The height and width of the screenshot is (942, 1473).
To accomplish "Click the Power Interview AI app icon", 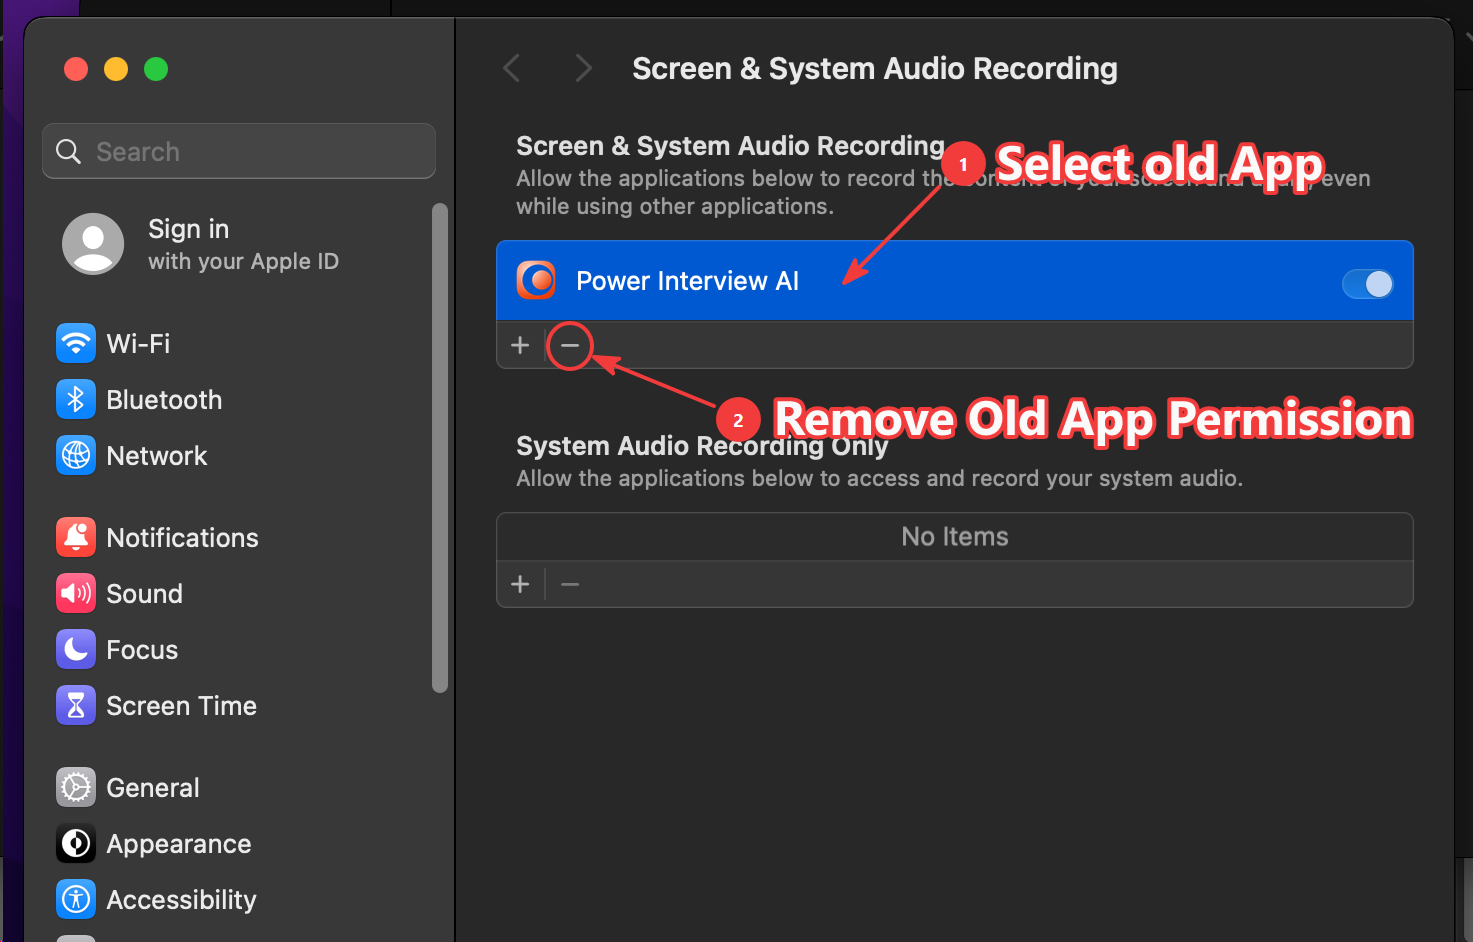I will 537,281.
